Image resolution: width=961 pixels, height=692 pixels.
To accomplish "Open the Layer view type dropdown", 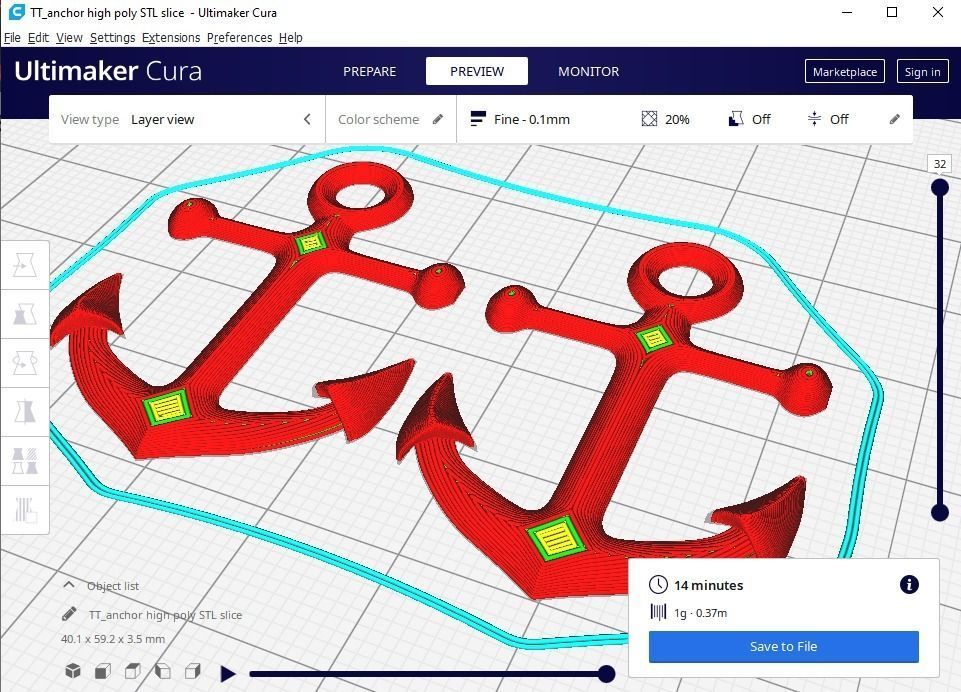I will pos(187,120).
